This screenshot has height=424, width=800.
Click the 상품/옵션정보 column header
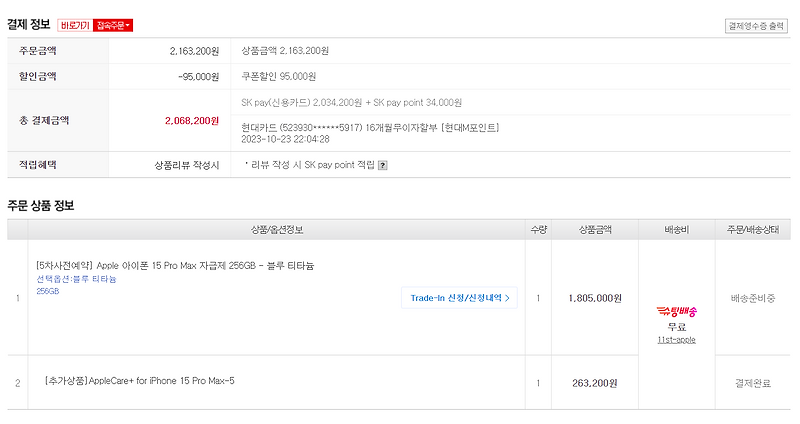[x=267, y=230]
